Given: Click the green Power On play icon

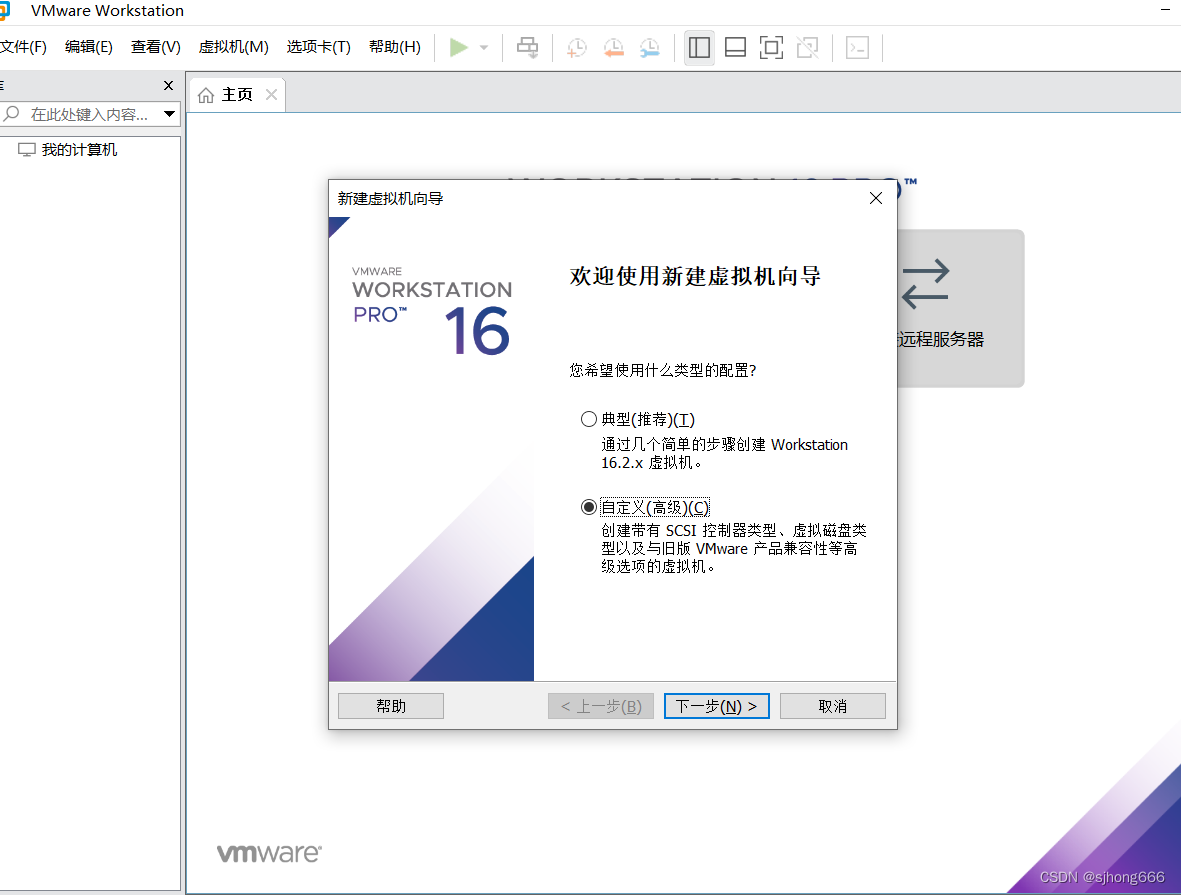Looking at the screenshot, I should [458, 47].
